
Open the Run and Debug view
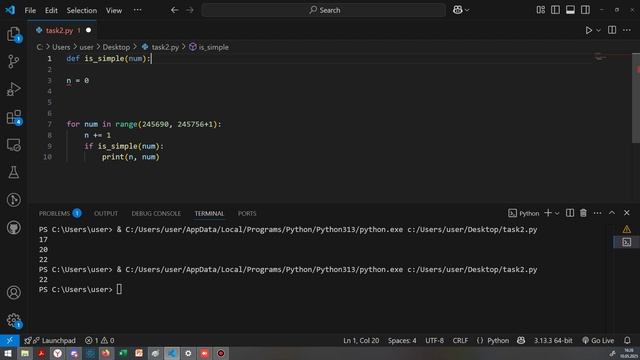13,89
